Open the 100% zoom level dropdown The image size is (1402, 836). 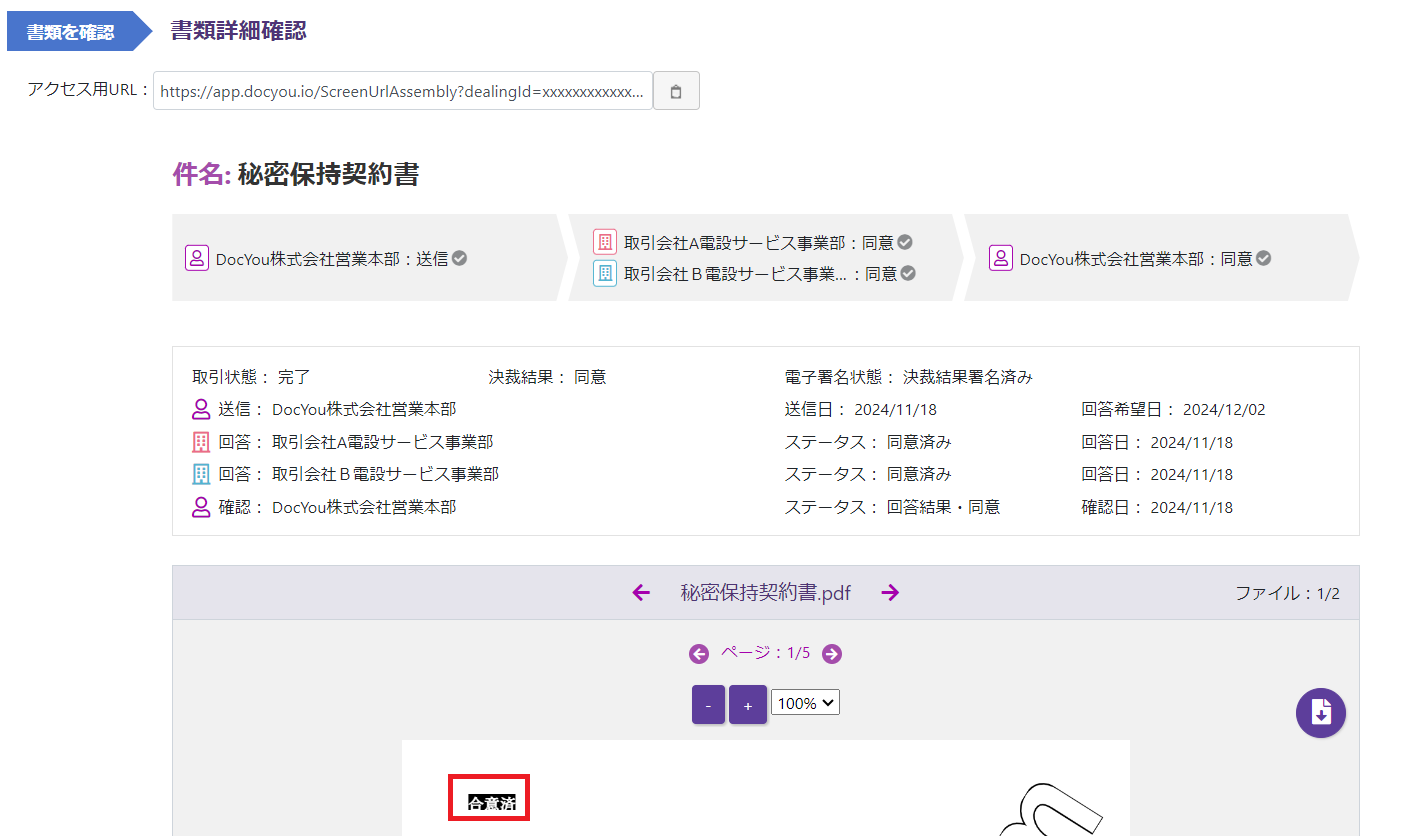pyautogui.click(x=805, y=703)
